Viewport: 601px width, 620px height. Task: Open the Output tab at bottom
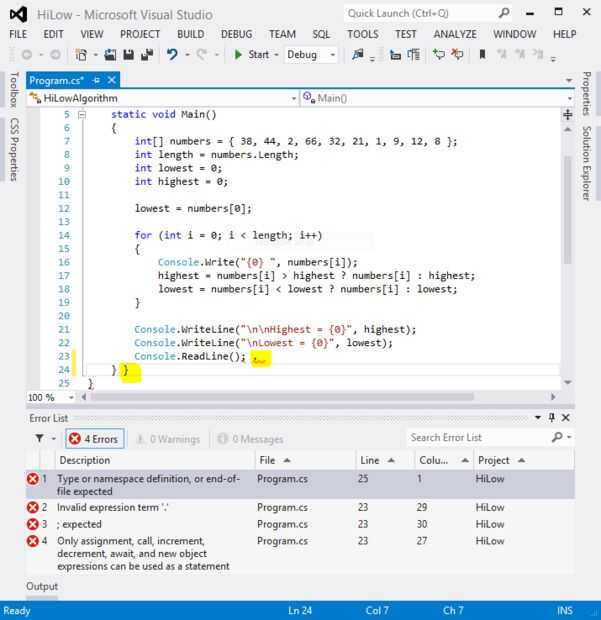click(x=42, y=586)
